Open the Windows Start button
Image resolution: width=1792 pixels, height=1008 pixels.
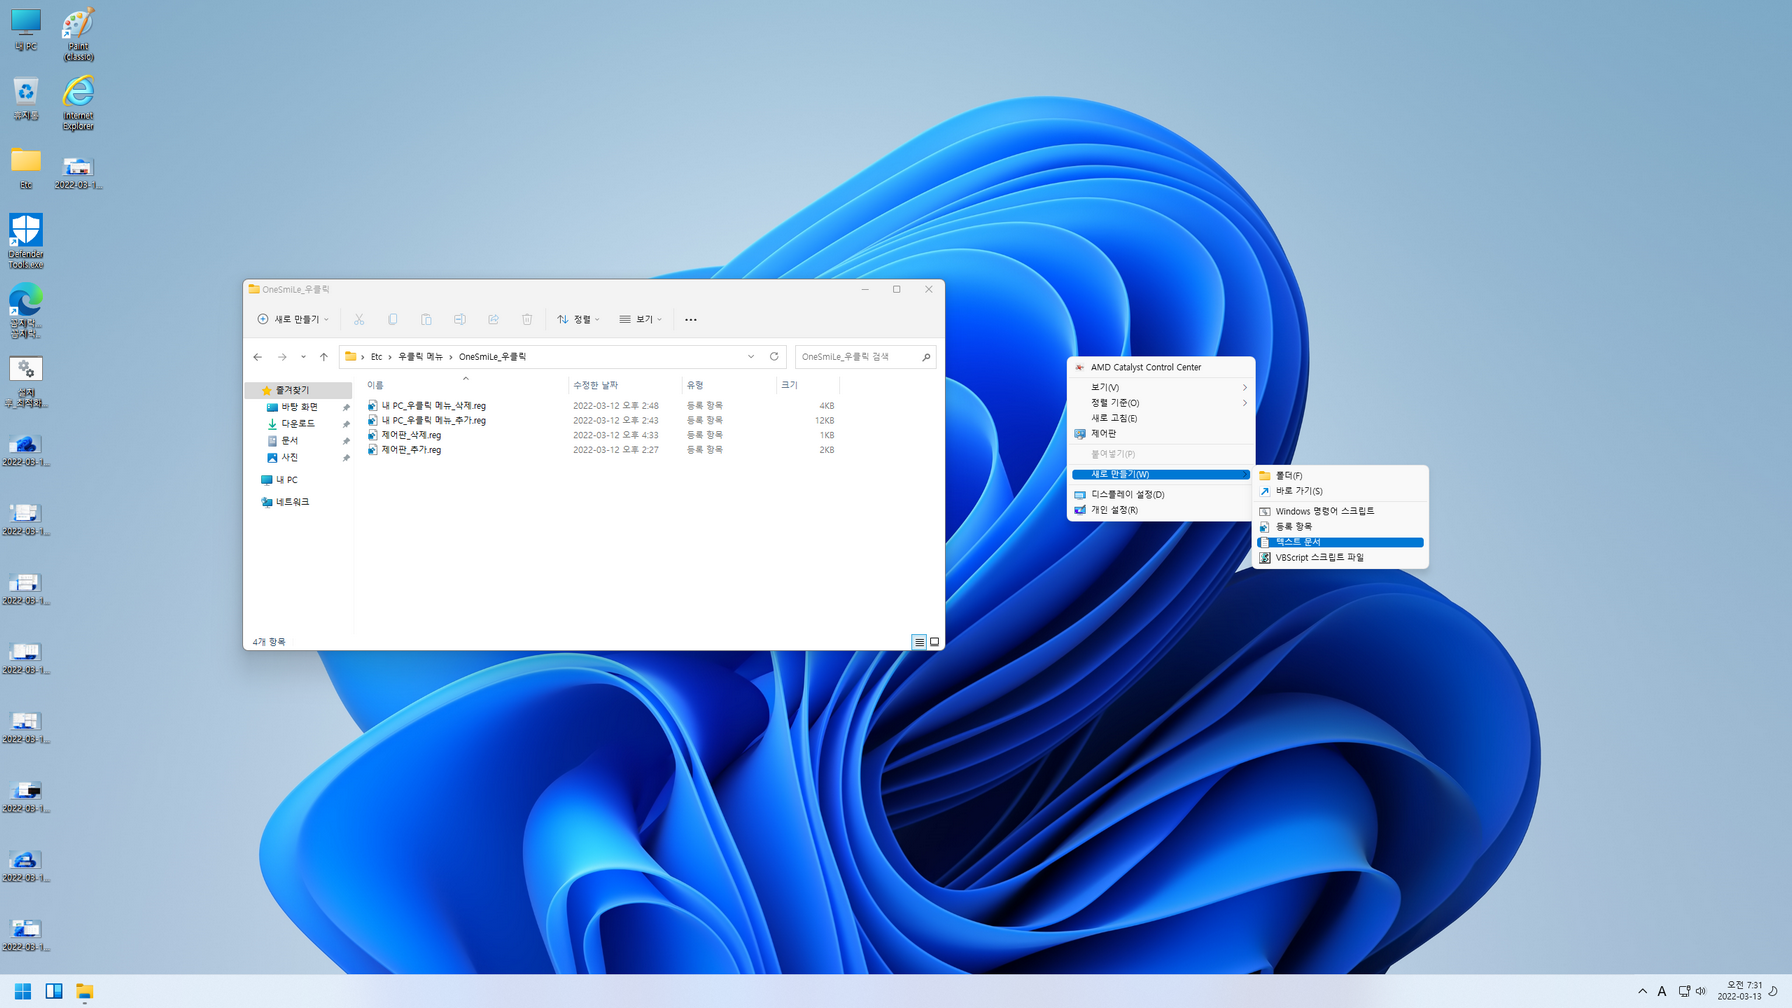[x=23, y=991]
